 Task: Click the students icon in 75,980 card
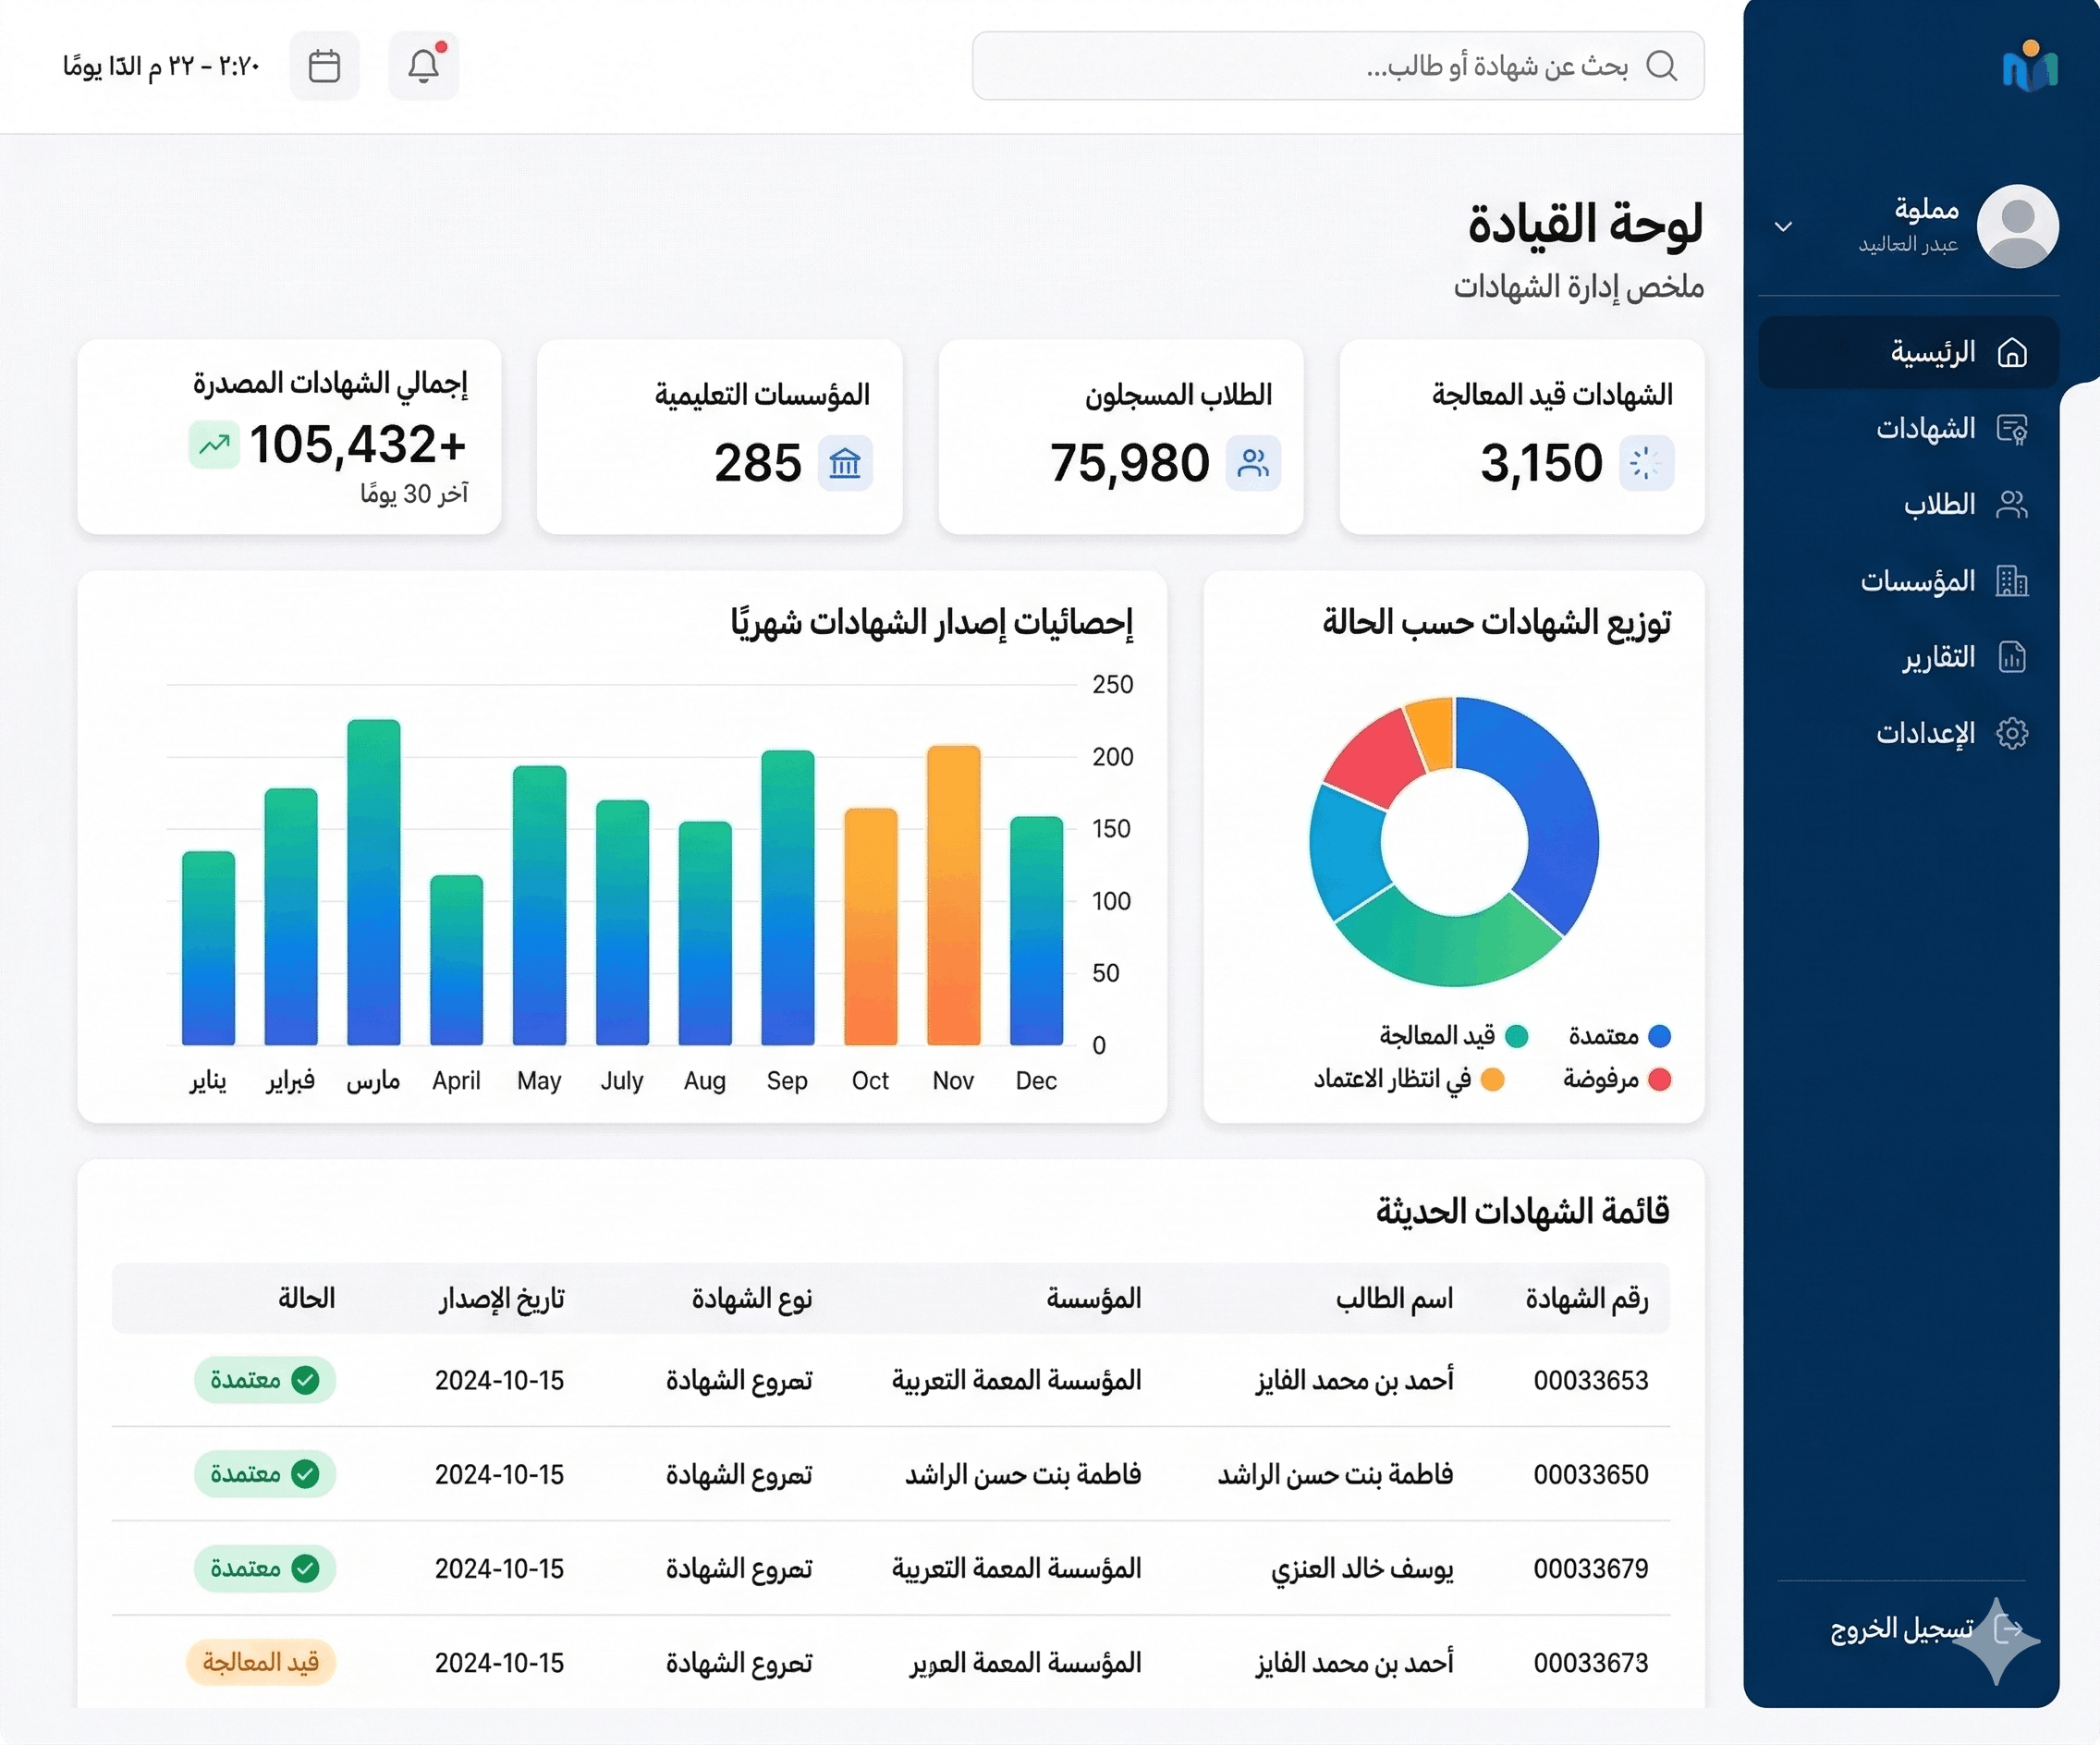pos(1253,463)
